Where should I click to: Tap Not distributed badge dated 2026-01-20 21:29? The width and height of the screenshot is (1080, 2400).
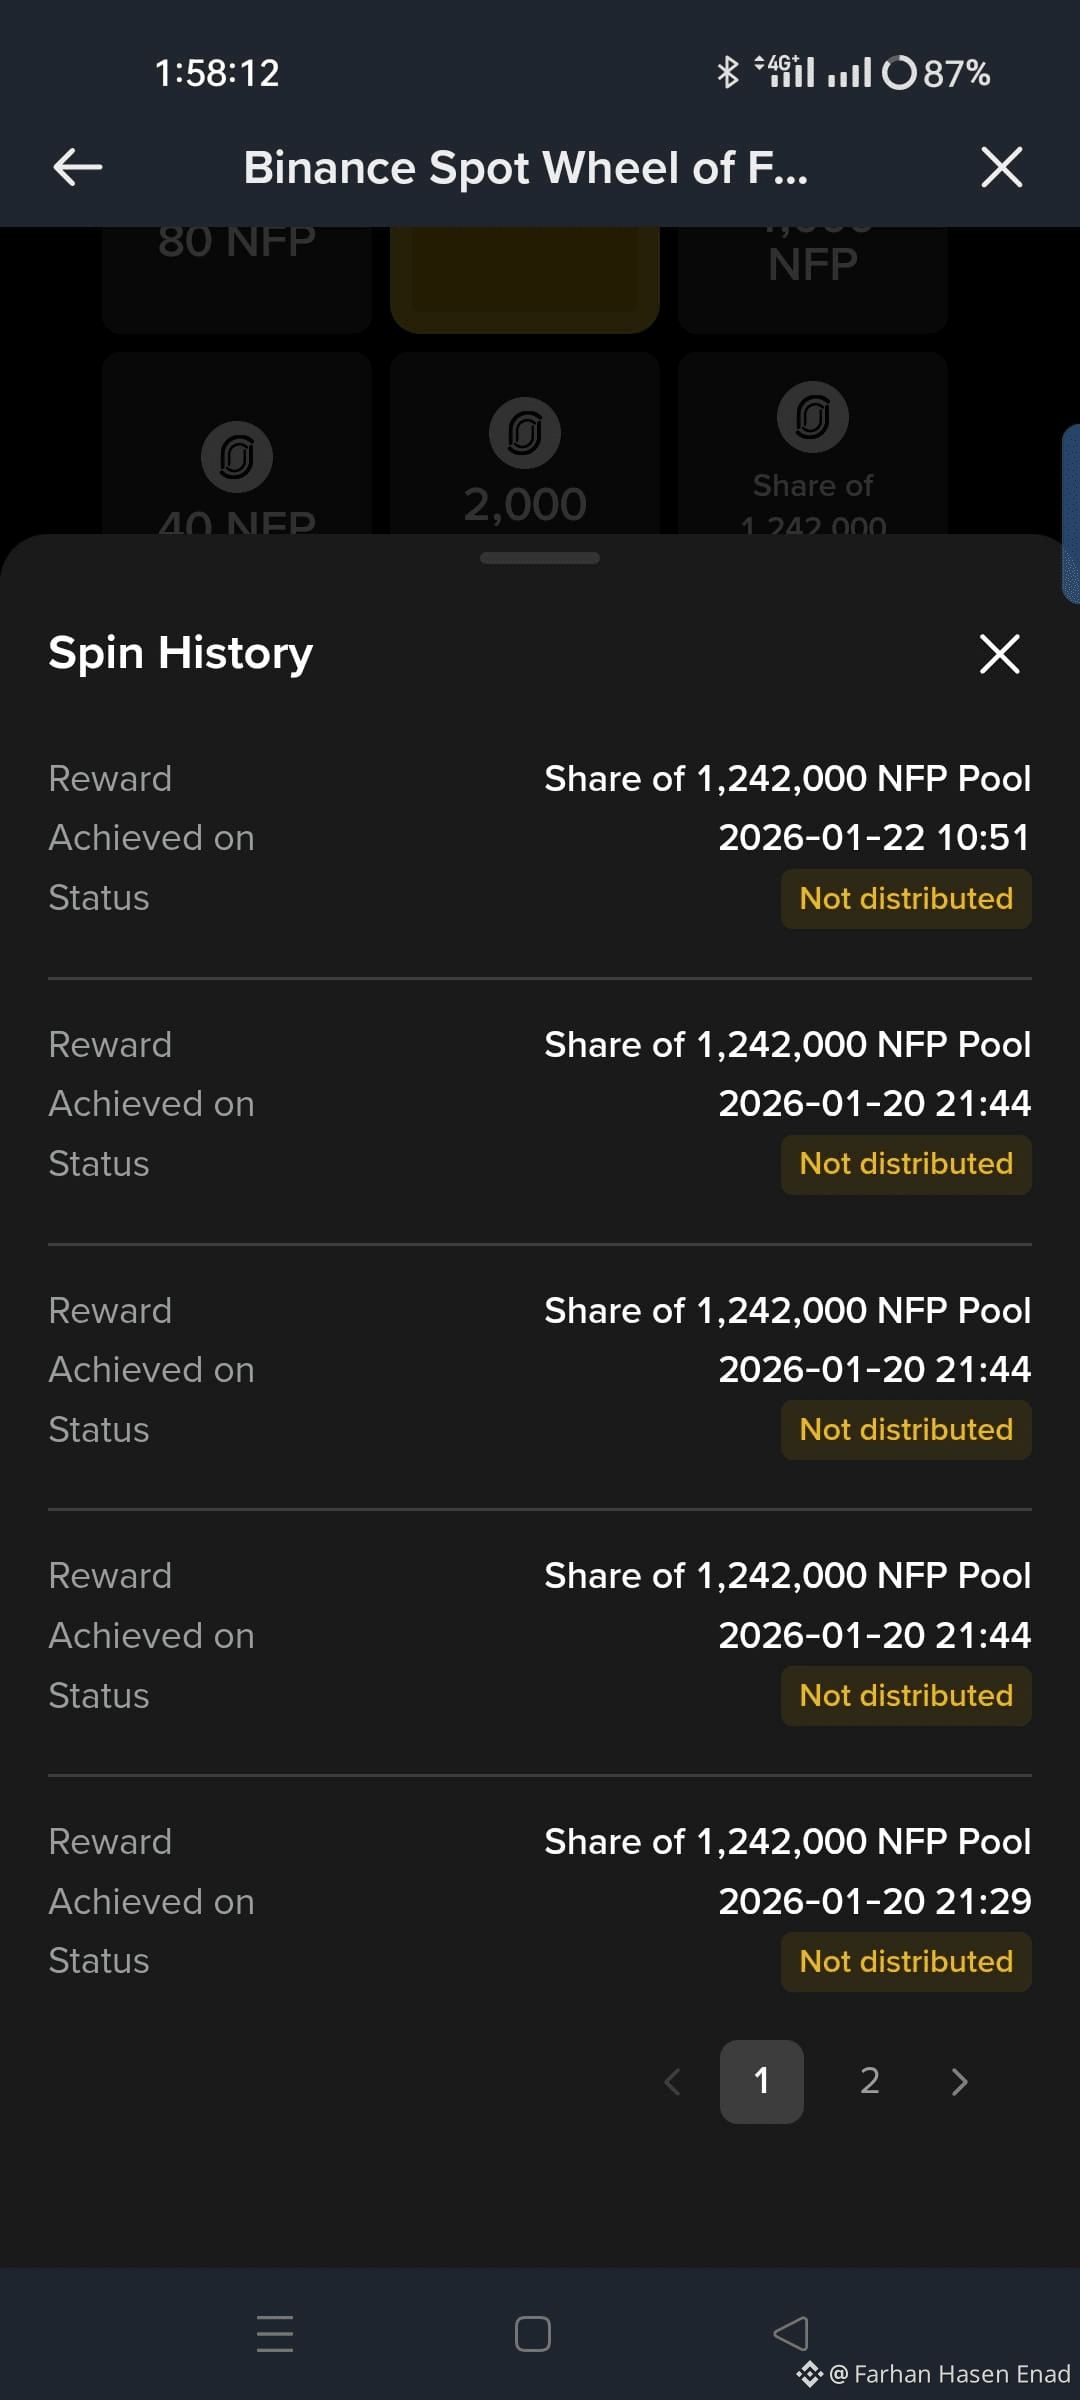(x=906, y=1962)
